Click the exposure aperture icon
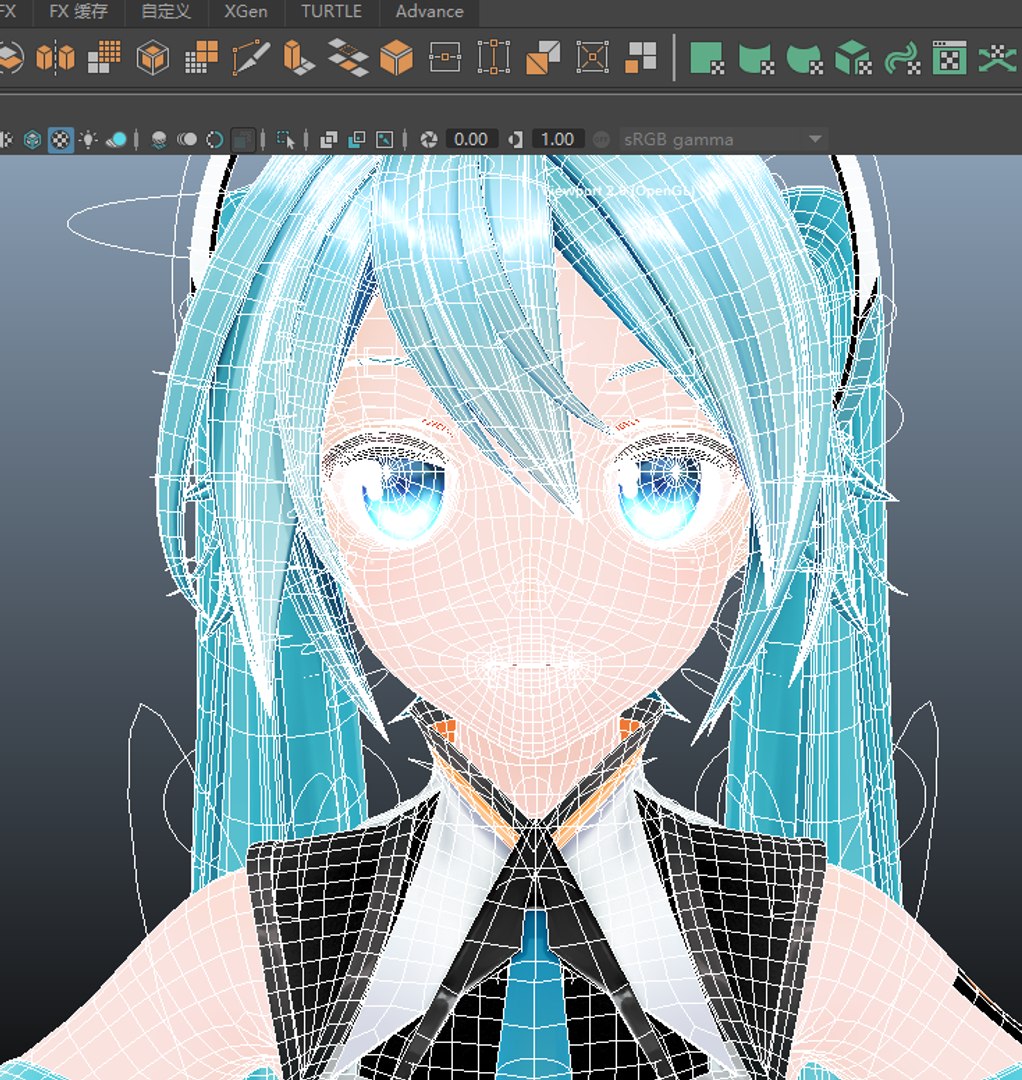Image resolution: width=1022 pixels, height=1080 pixels. [x=429, y=140]
